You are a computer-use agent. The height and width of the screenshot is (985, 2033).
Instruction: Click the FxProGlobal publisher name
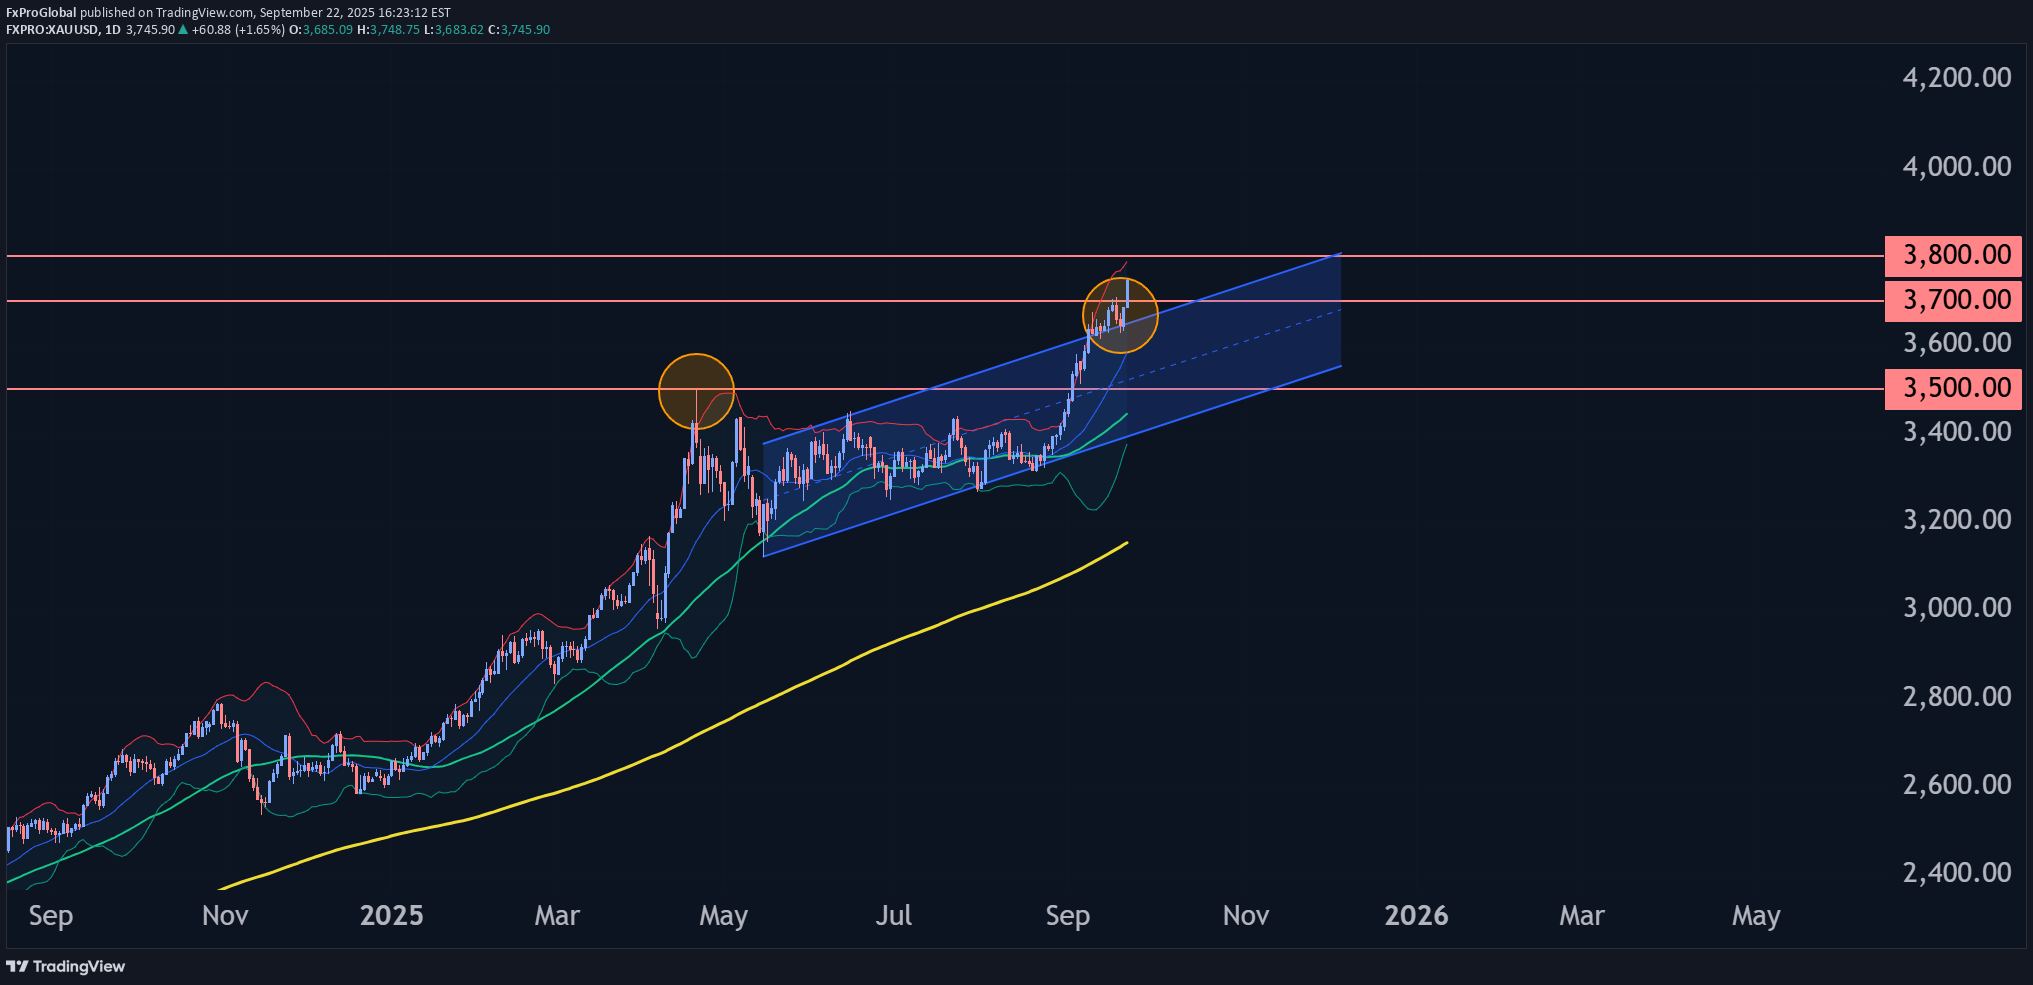pos(41,13)
